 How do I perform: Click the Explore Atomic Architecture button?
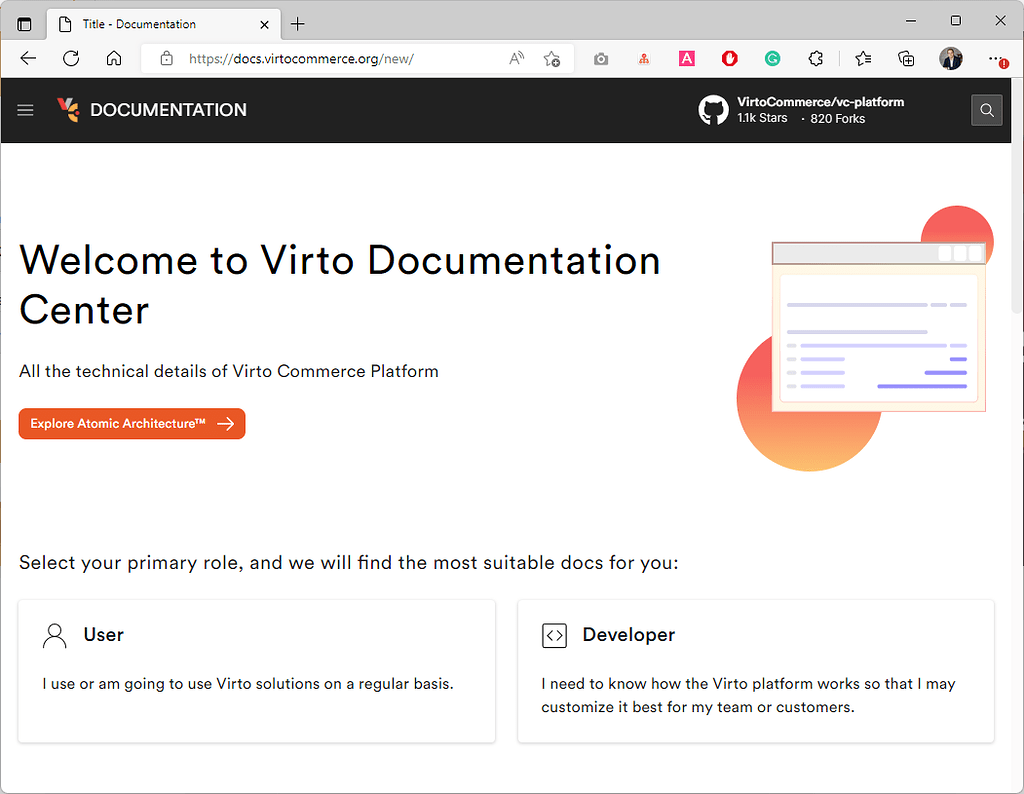131,423
